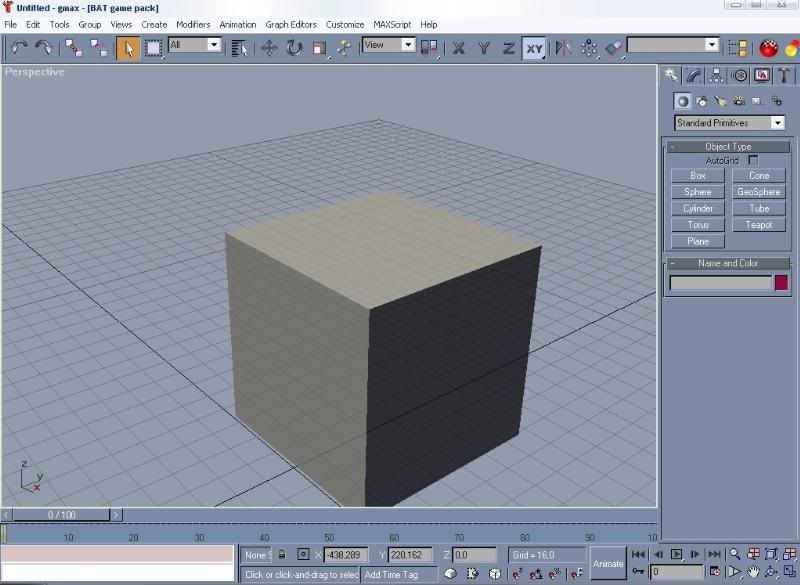Click the GeoSphere primitive button
800x585 pixels.
(759, 192)
